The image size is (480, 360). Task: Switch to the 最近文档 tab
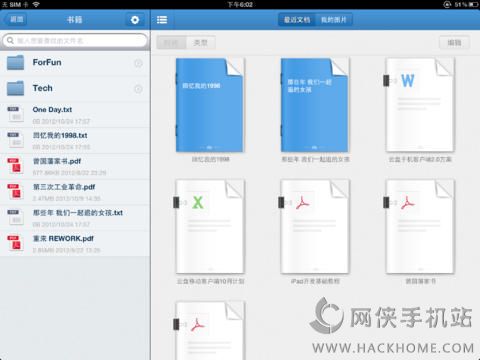coord(297,20)
